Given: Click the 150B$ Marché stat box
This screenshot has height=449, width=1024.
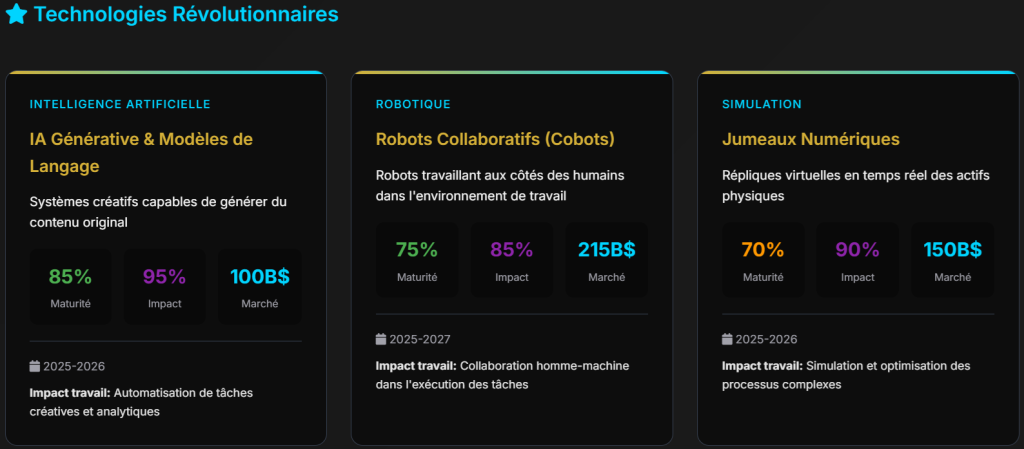Looking at the screenshot, I should (x=952, y=260).
